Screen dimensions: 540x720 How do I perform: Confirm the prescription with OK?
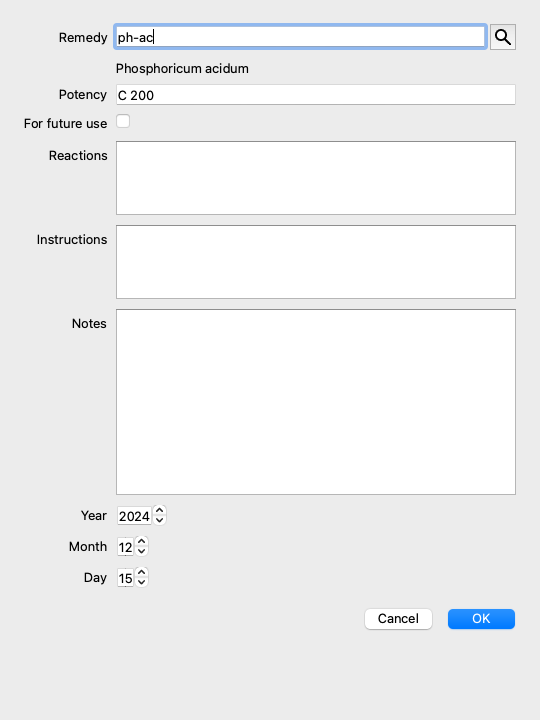tap(481, 619)
